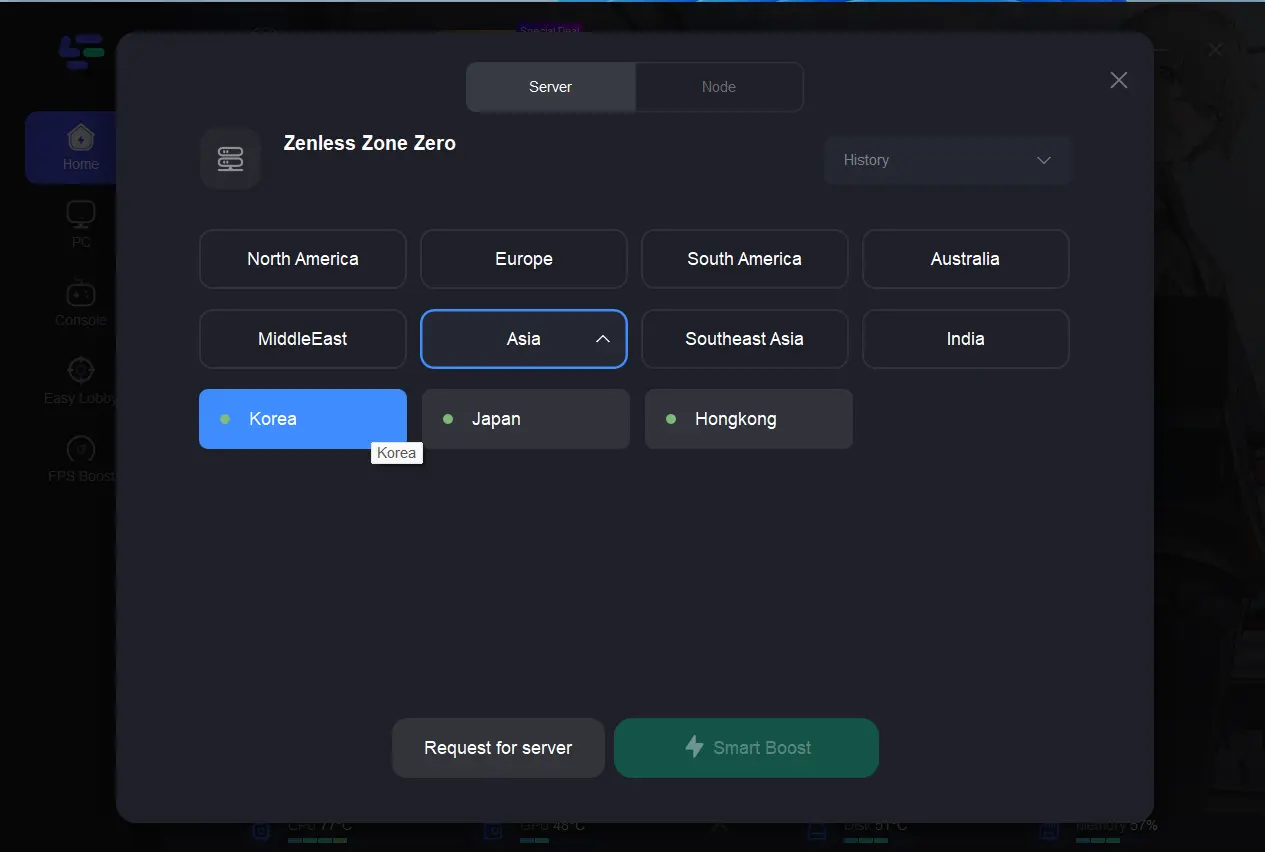Expand the Europe region
The height and width of the screenshot is (852, 1265).
coord(524,259)
